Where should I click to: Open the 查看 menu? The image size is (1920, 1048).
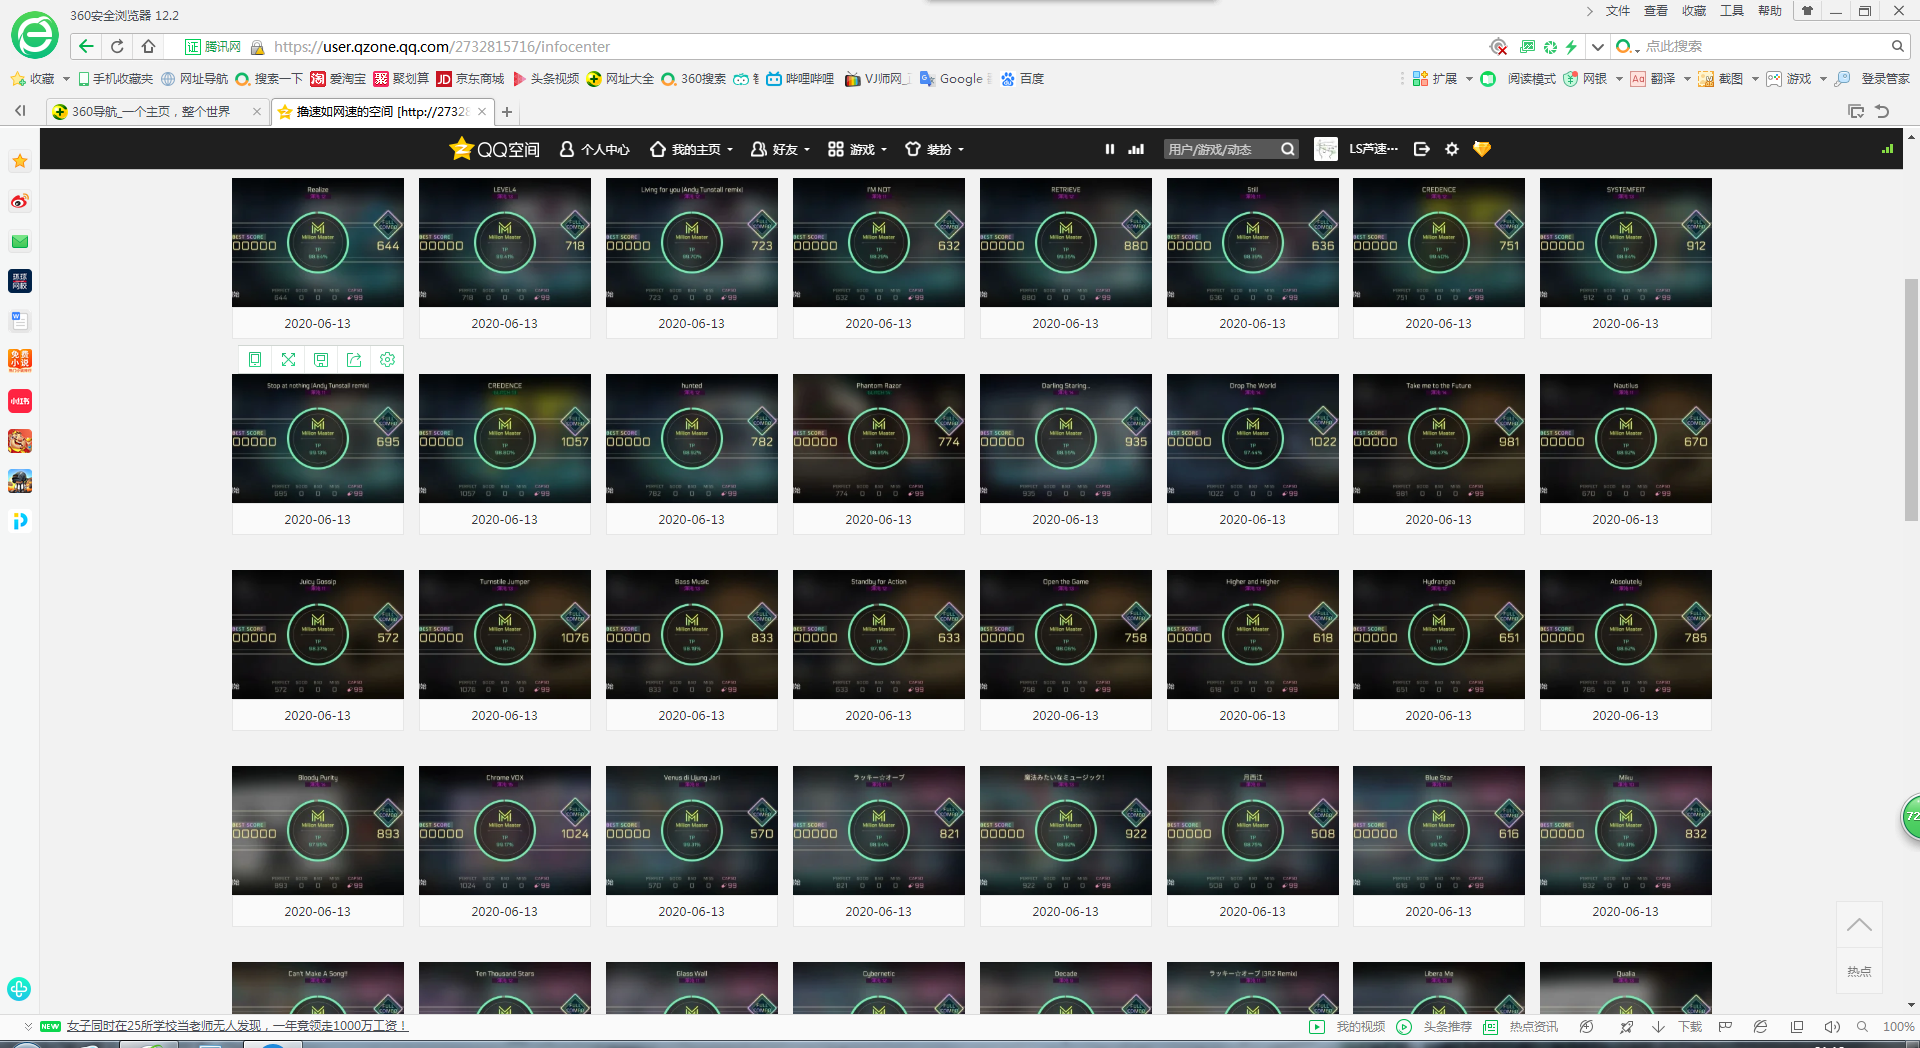[x=1656, y=11]
